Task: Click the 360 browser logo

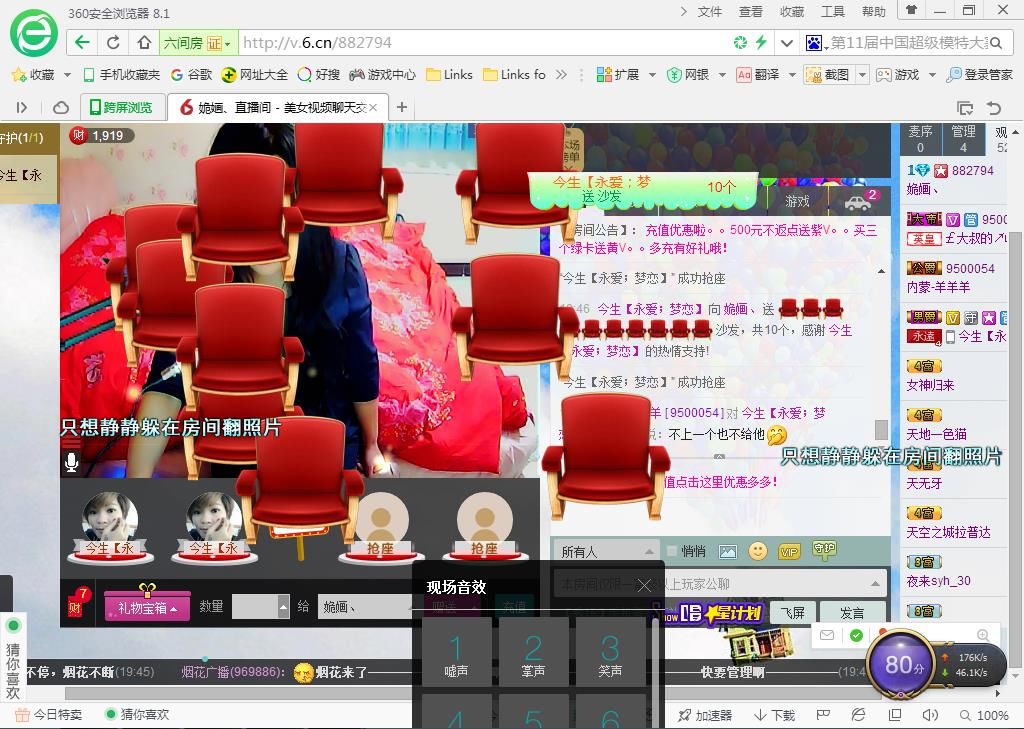Action: (x=33, y=32)
